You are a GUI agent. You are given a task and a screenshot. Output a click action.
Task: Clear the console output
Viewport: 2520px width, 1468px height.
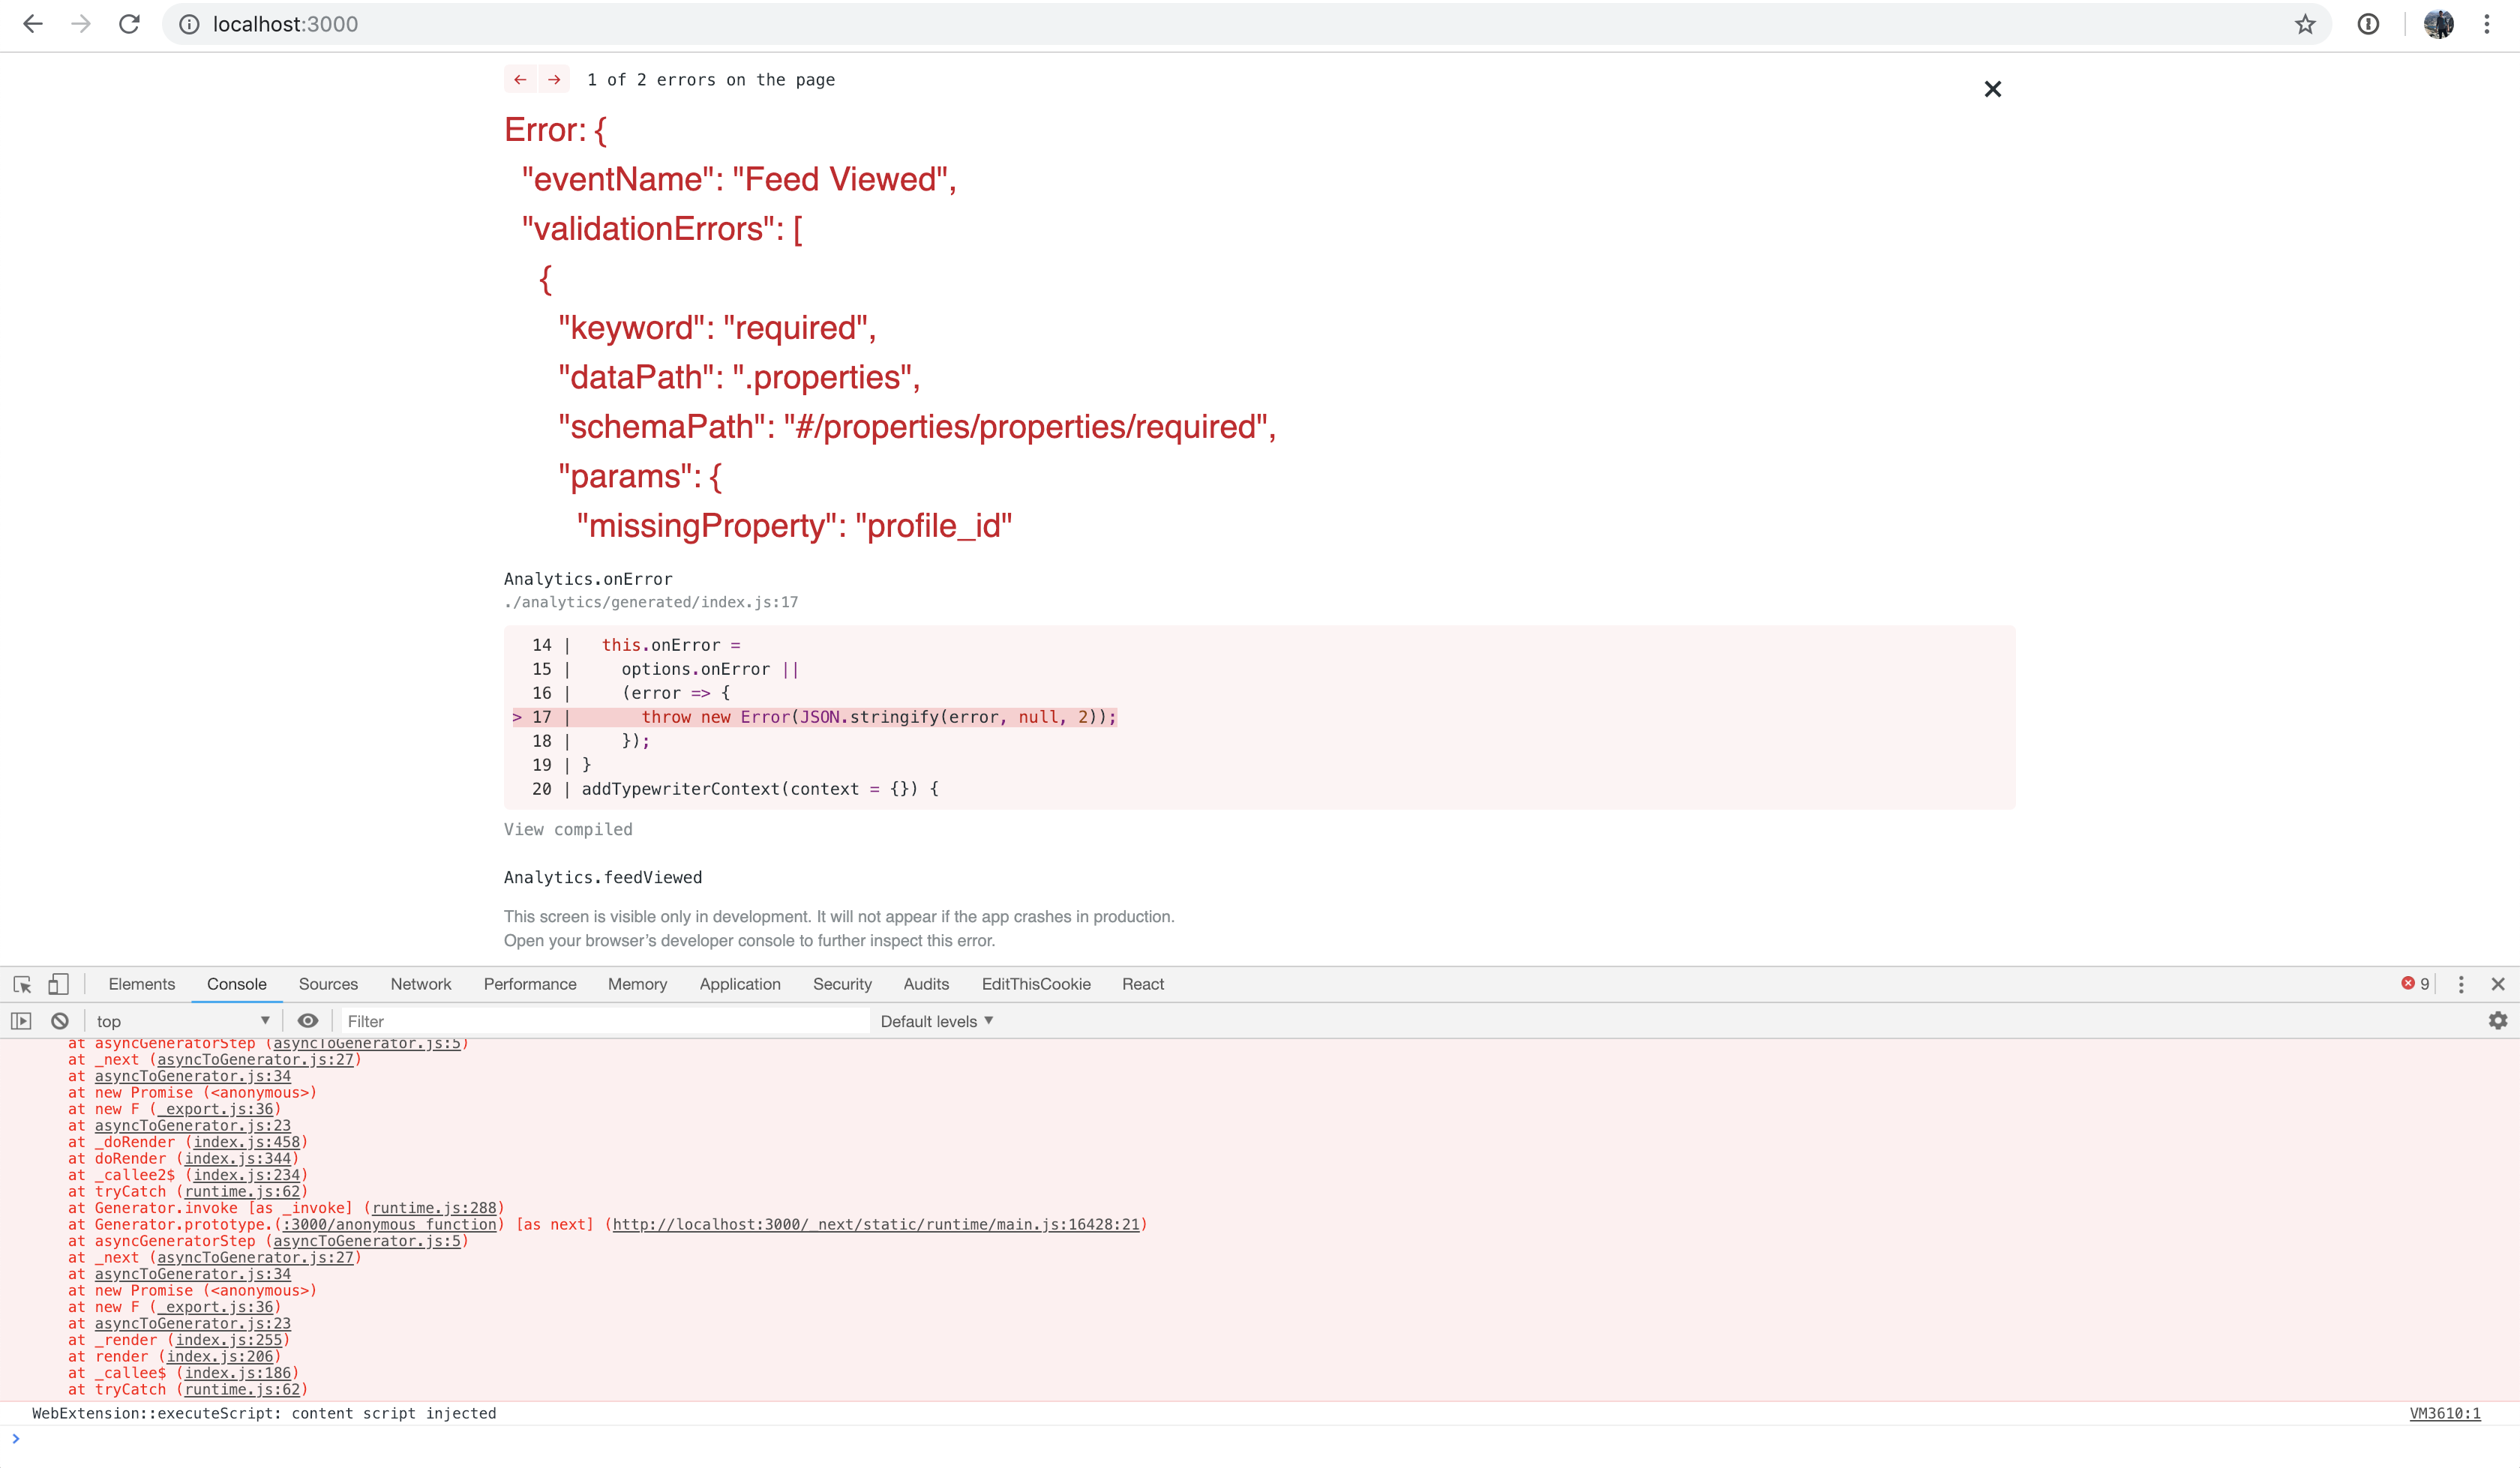[x=60, y=1021]
